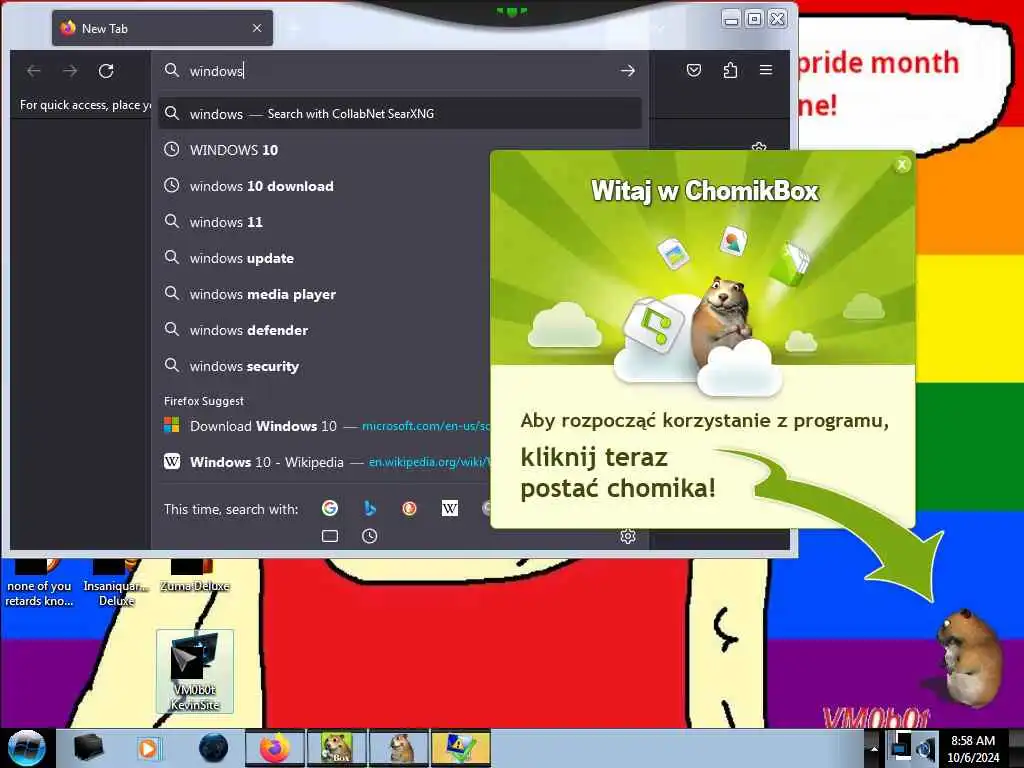Reload the current Firefox page
Viewport: 1024px width, 768px height.
(106, 71)
